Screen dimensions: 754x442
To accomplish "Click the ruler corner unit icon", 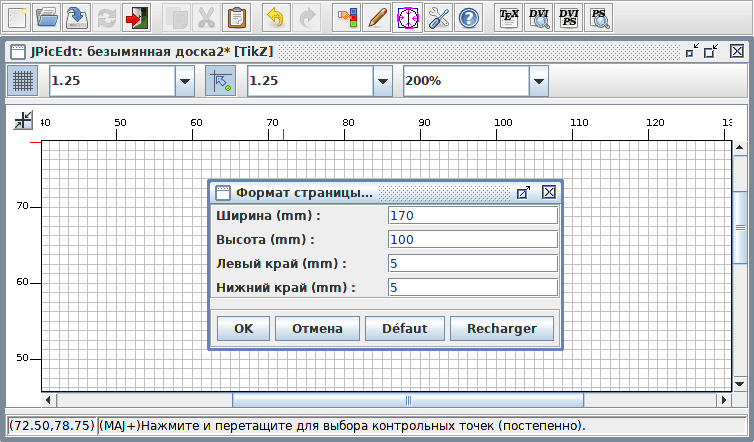I will [x=23, y=120].
